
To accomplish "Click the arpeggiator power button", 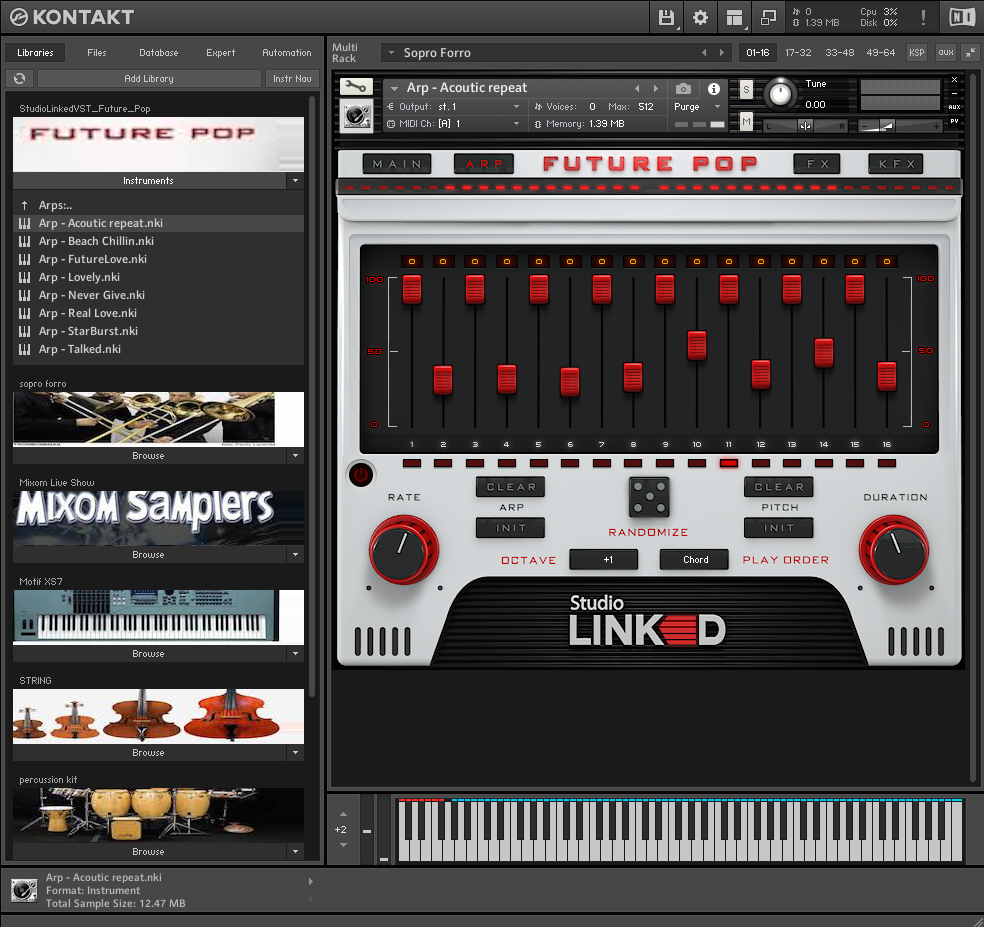I will [x=361, y=474].
